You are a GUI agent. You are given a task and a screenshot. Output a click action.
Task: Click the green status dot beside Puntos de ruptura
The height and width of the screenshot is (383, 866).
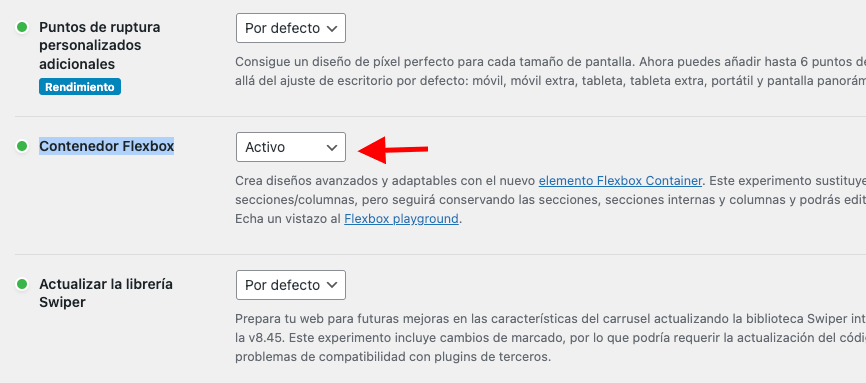22,27
